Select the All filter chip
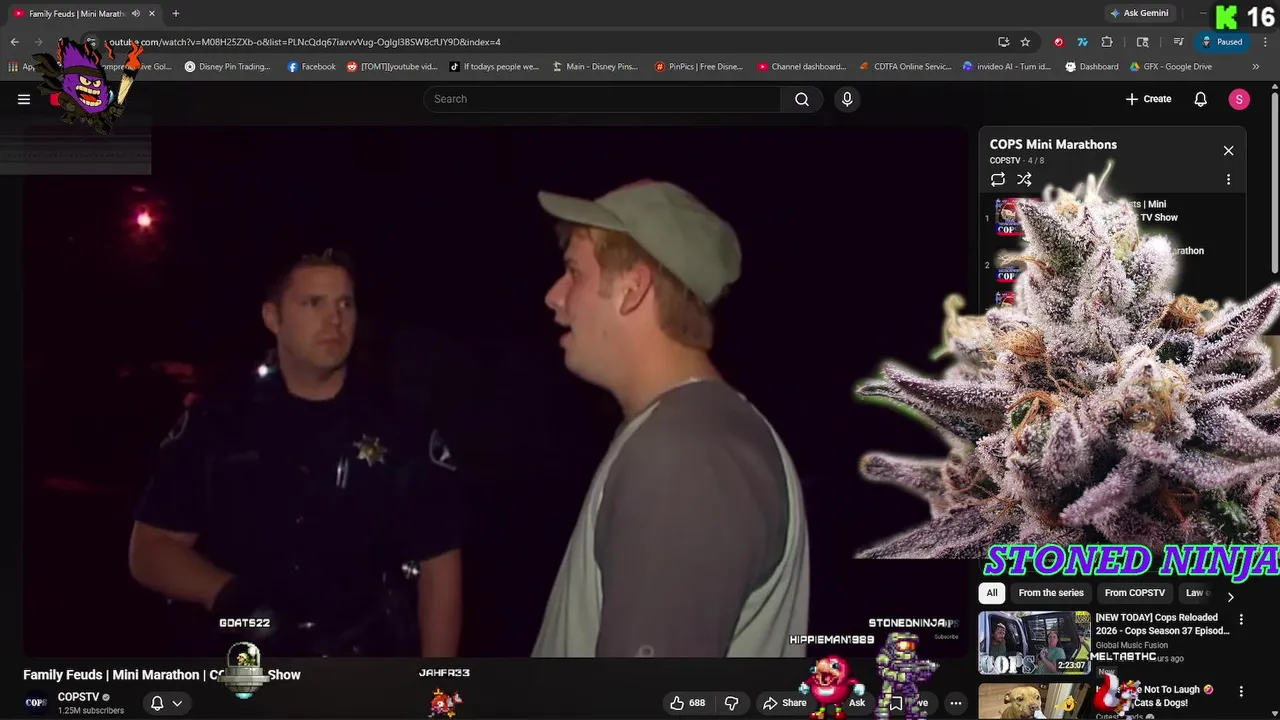The width and height of the screenshot is (1280, 720). coord(992,593)
